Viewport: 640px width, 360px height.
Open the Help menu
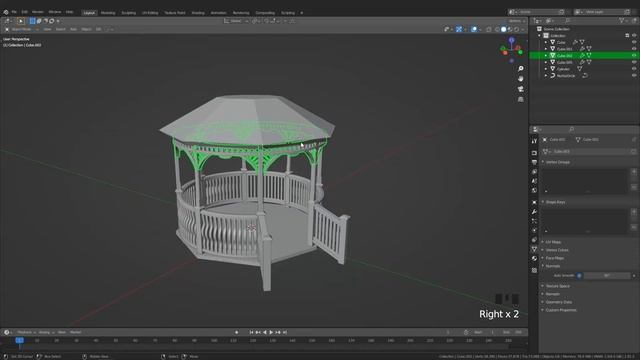[70, 12]
